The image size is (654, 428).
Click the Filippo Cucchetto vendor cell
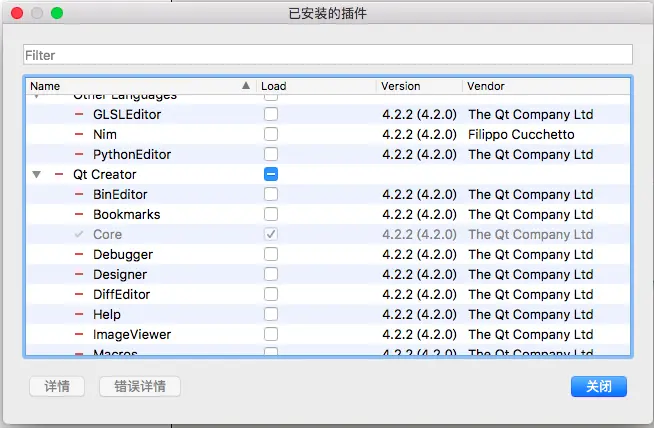[x=521, y=134]
